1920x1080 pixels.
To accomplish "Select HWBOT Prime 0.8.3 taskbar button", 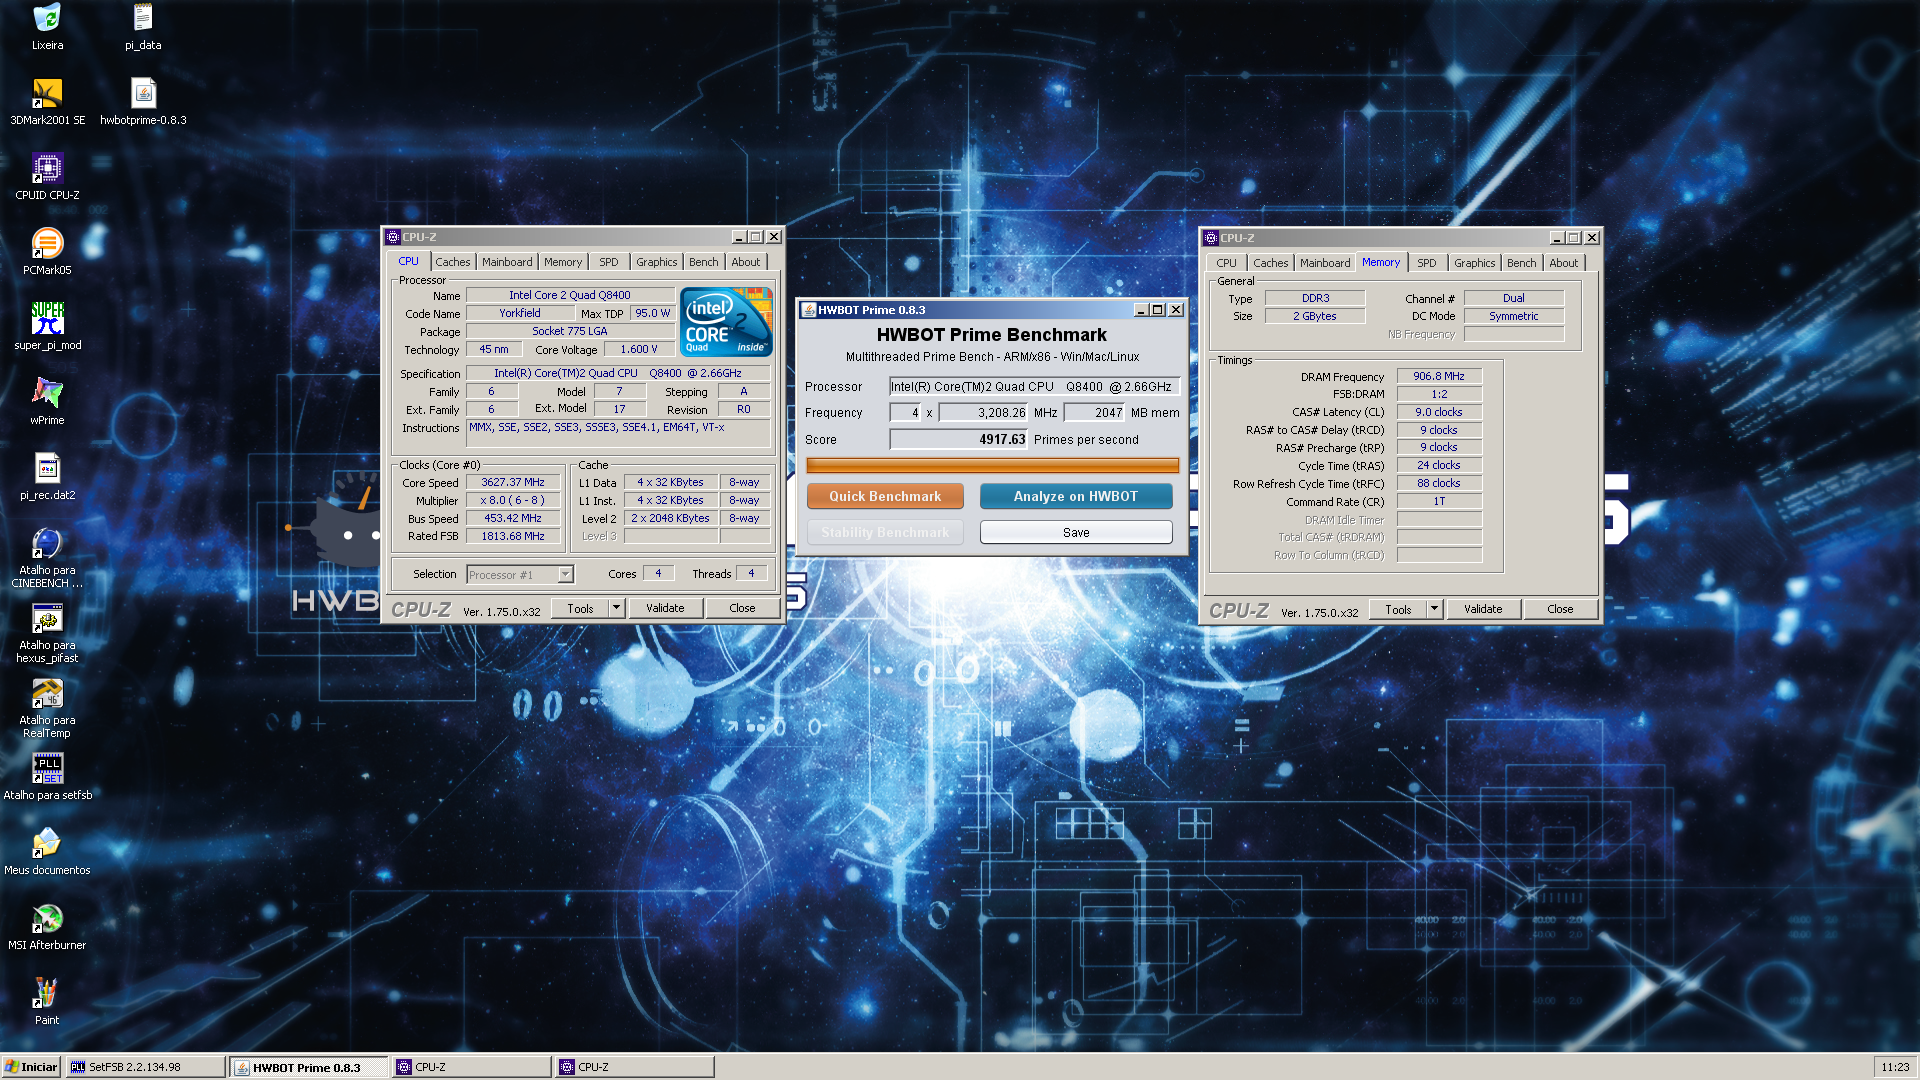I will tap(309, 1067).
